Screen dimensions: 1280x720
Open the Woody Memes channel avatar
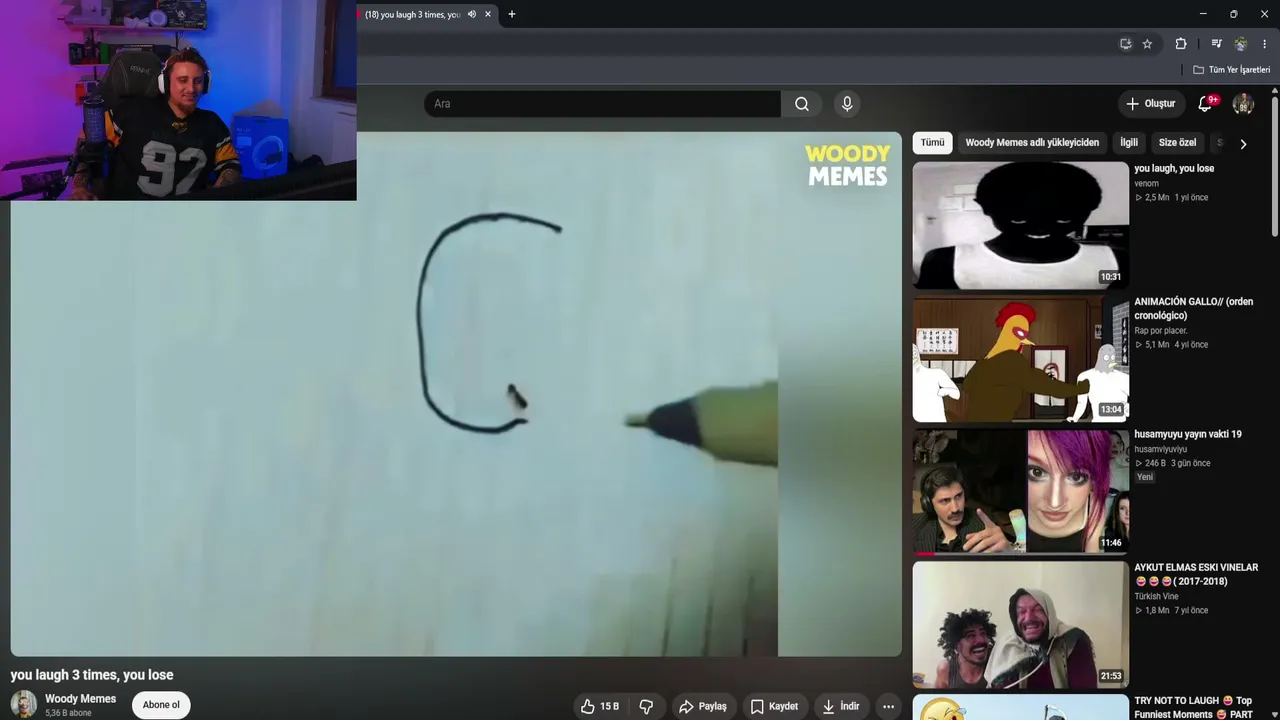[x=24, y=704]
